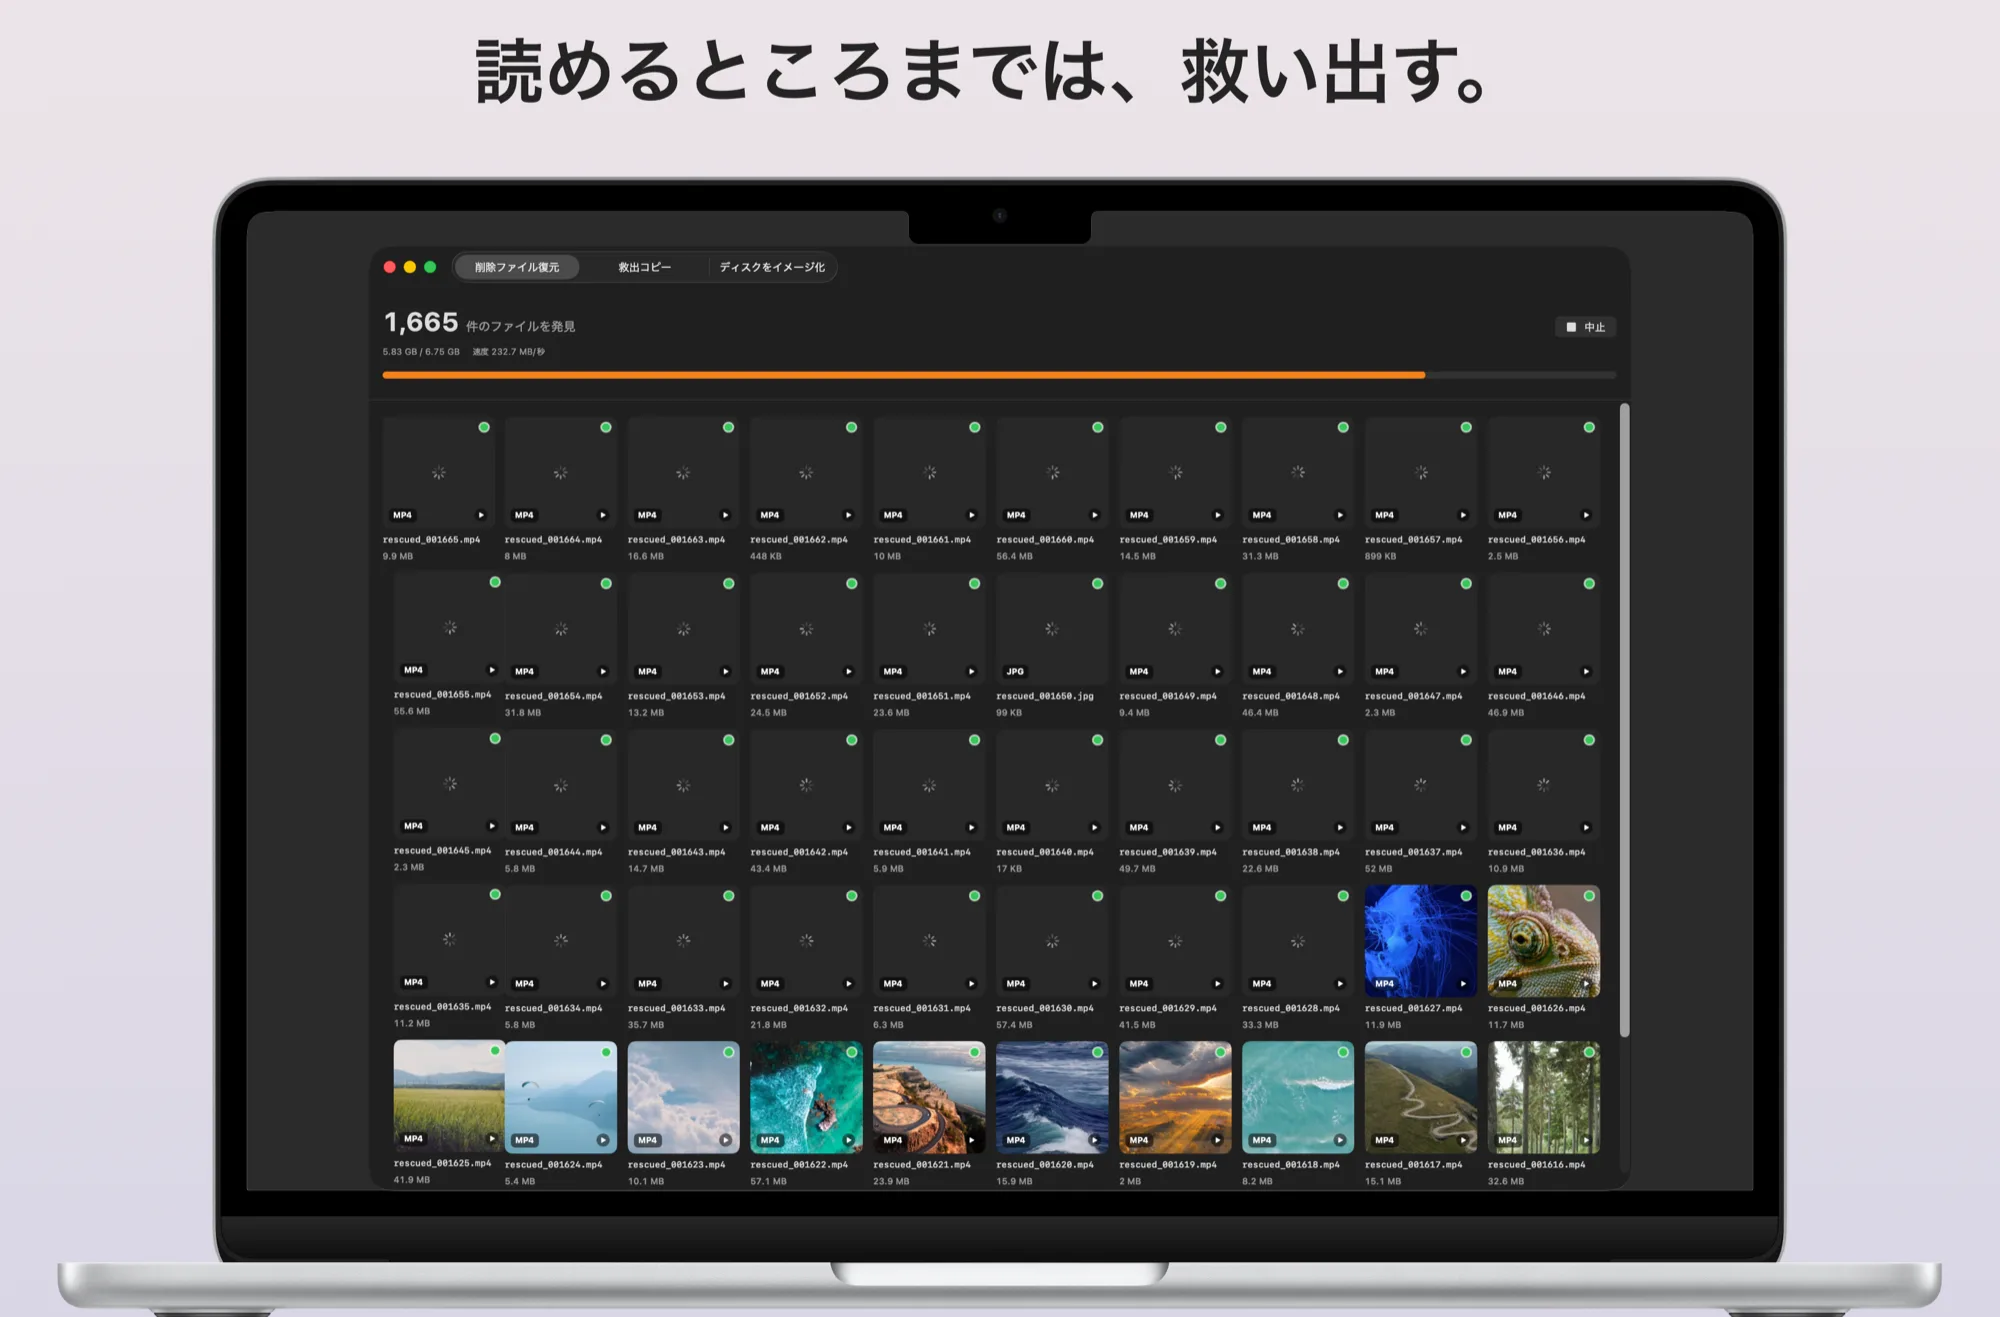
Task: Click the green status dot on rescued_001626.mp4
Action: click(1589, 896)
